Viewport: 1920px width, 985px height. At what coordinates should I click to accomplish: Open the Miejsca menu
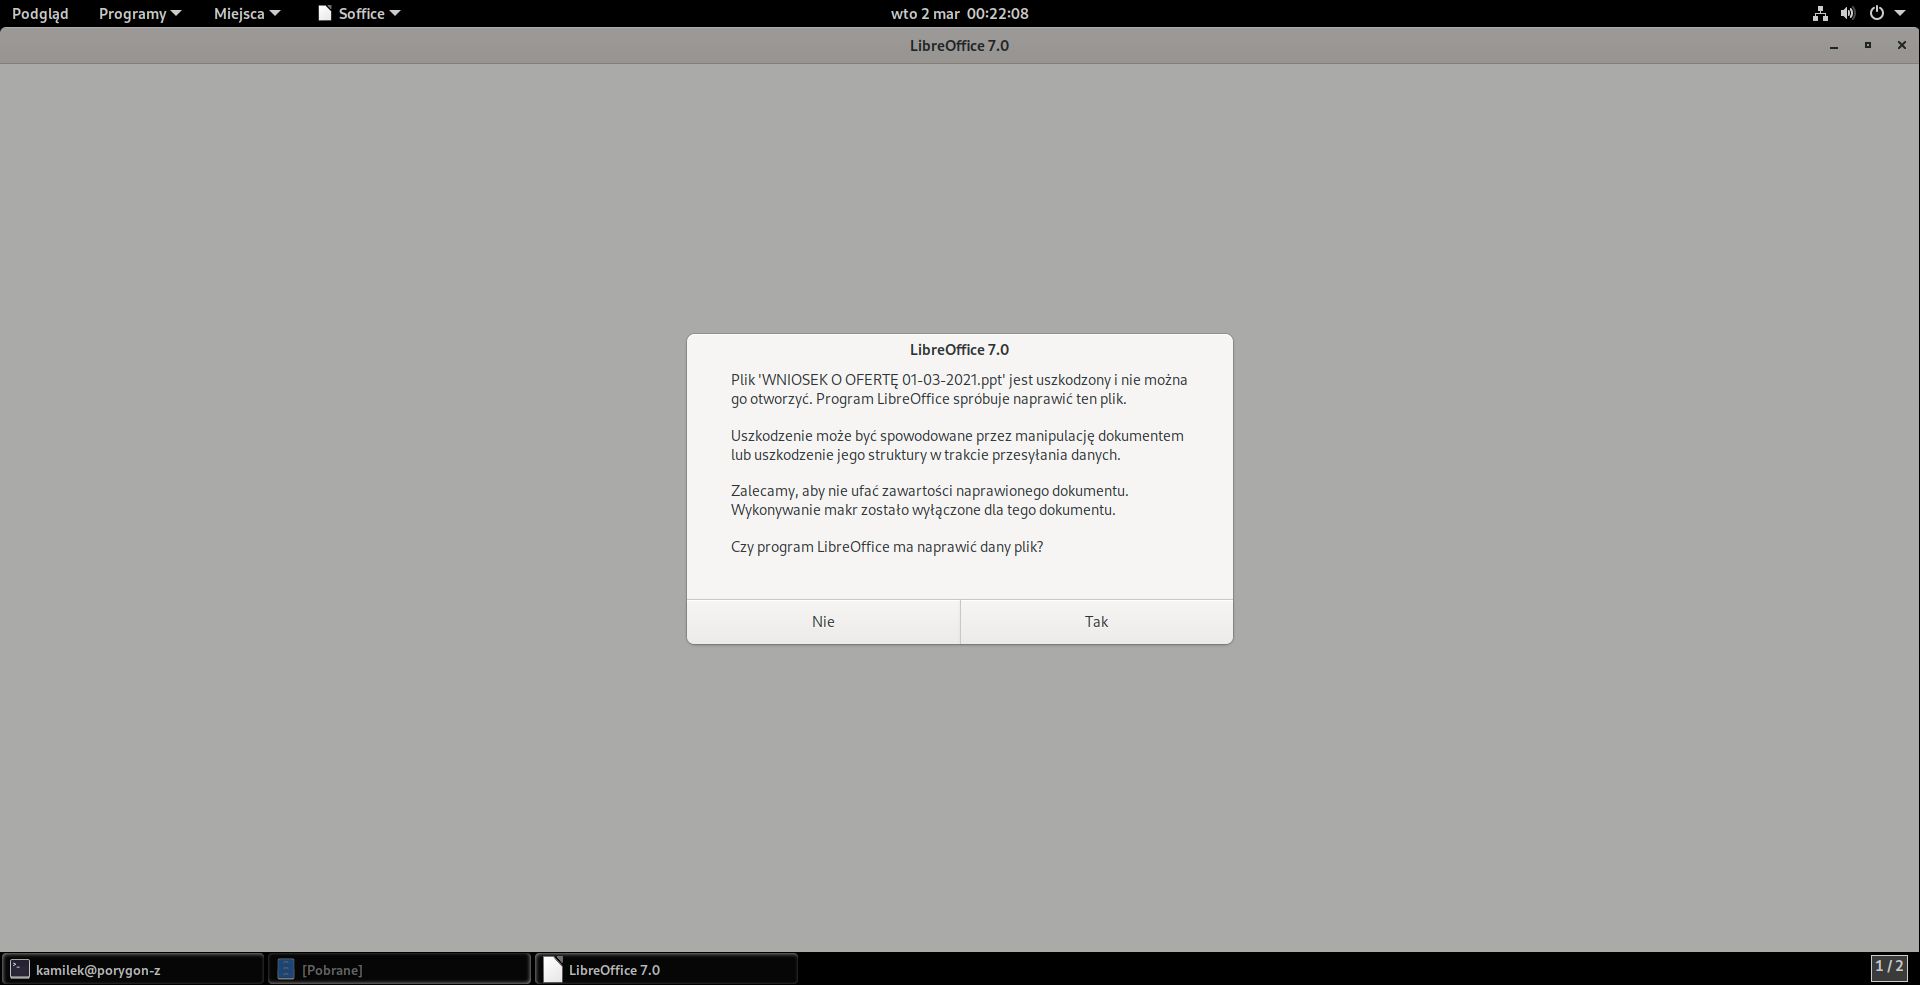(247, 14)
